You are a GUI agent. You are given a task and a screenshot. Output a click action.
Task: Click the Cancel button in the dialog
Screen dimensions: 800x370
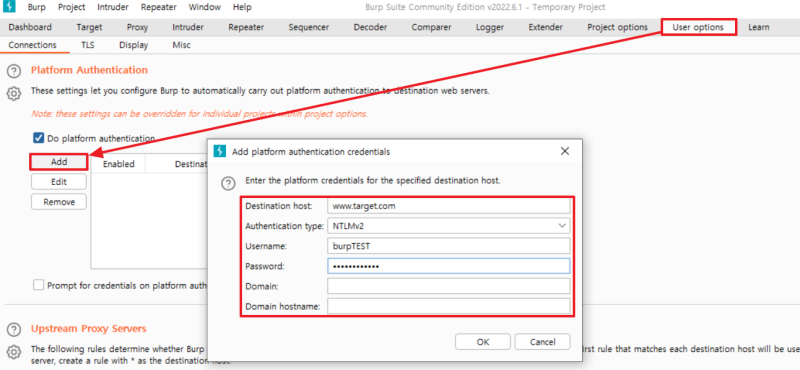coord(542,342)
